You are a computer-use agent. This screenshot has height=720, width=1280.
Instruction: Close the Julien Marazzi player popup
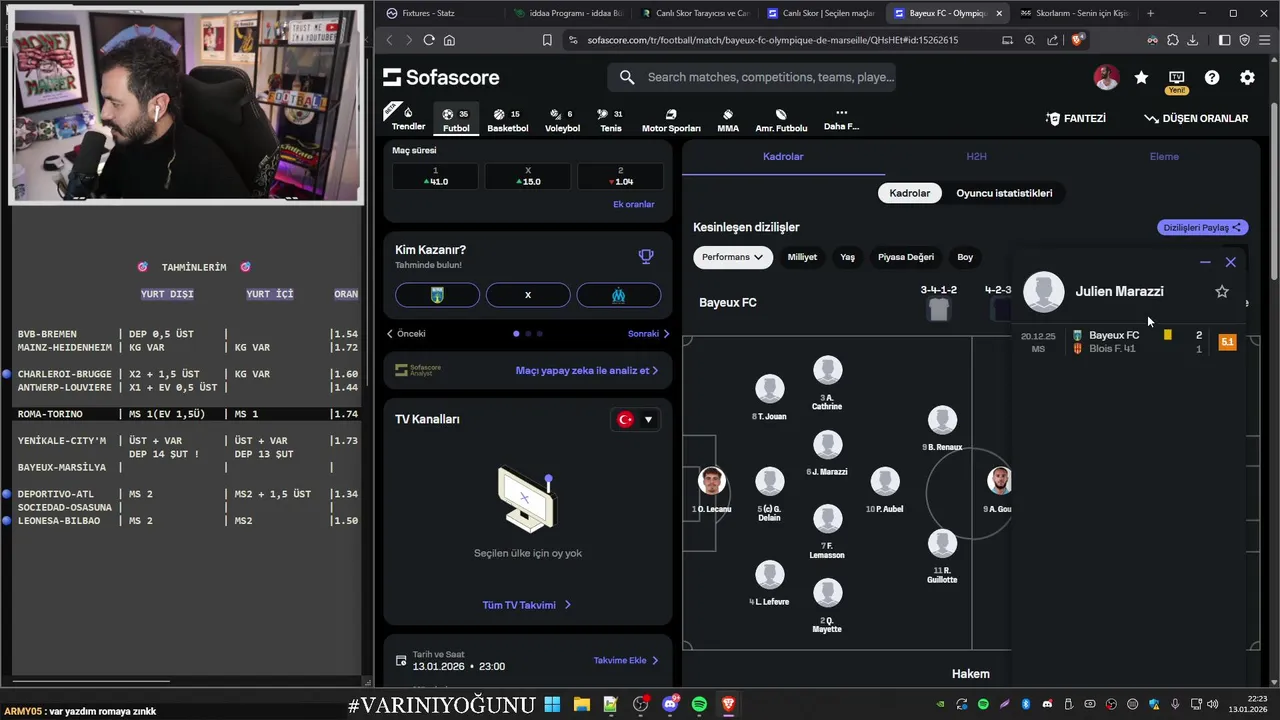coord(1231,262)
